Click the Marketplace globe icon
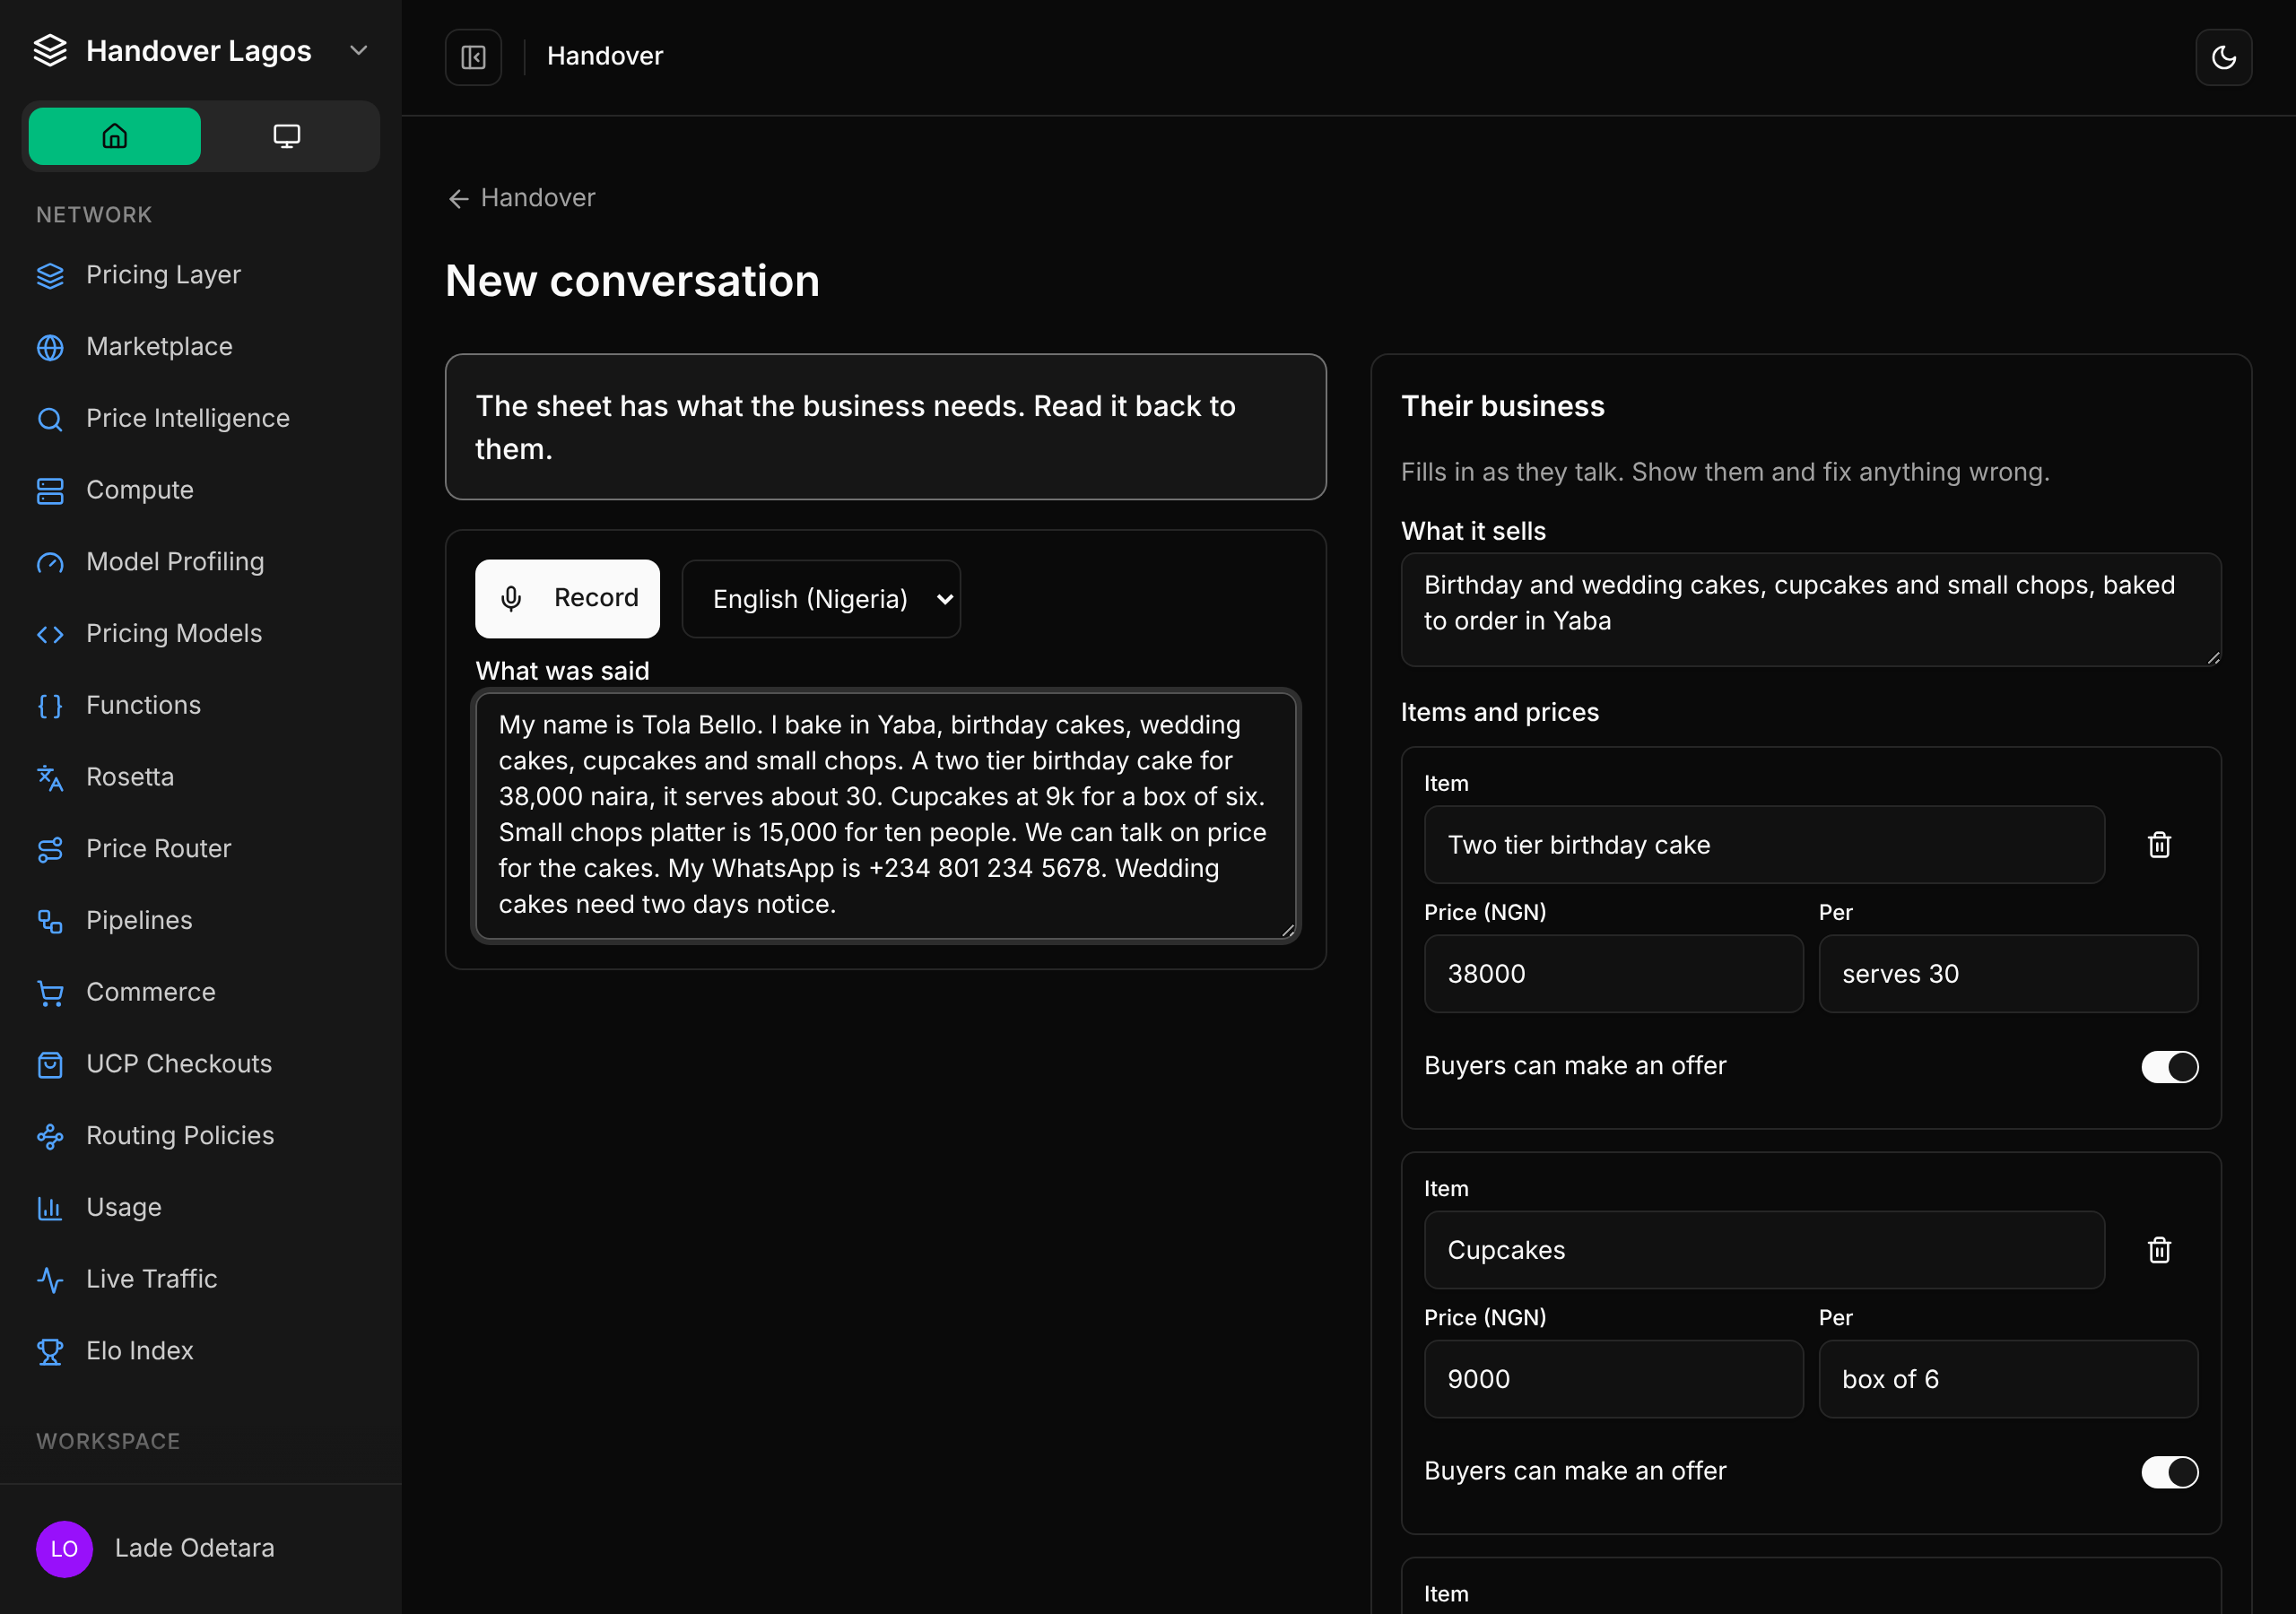The width and height of the screenshot is (2296, 1614). click(50, 347)
